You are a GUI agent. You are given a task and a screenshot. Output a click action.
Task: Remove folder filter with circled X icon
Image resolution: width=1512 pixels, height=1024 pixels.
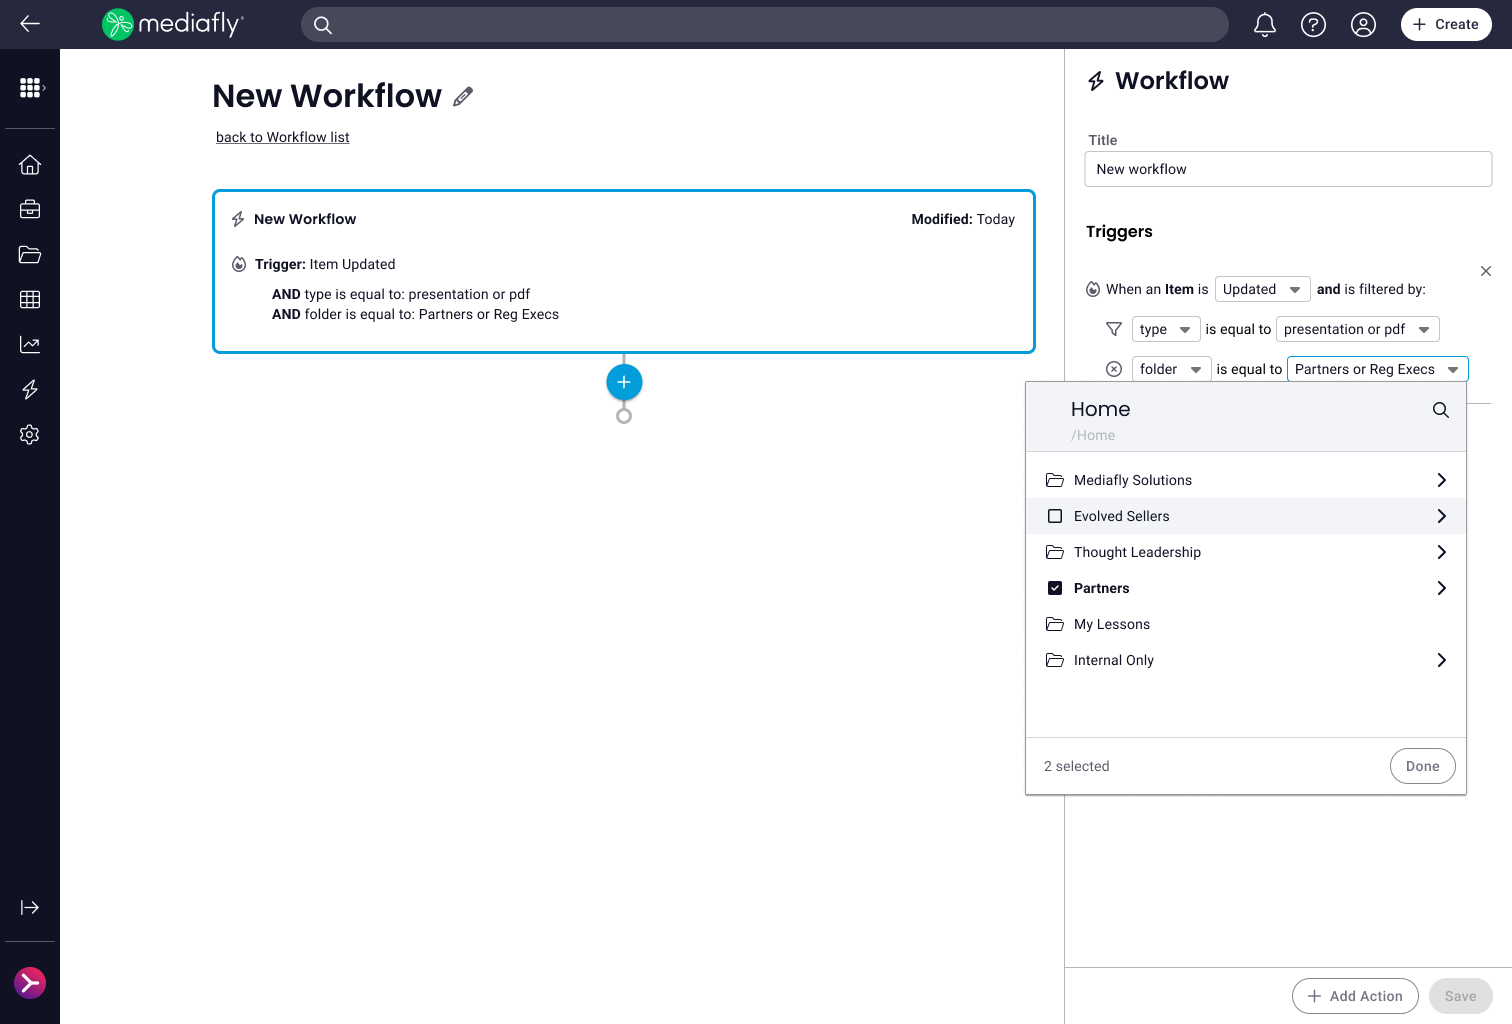tap(1114, 369)
